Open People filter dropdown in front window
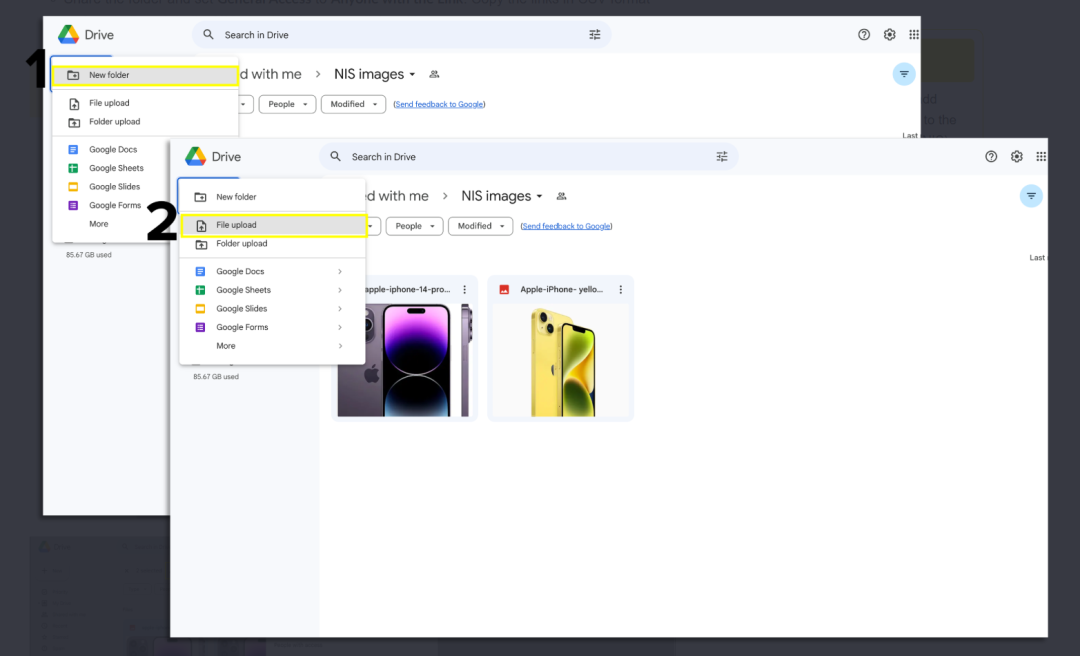The width and height of the screenshot is (1080, 656). (x=415, y=226)
